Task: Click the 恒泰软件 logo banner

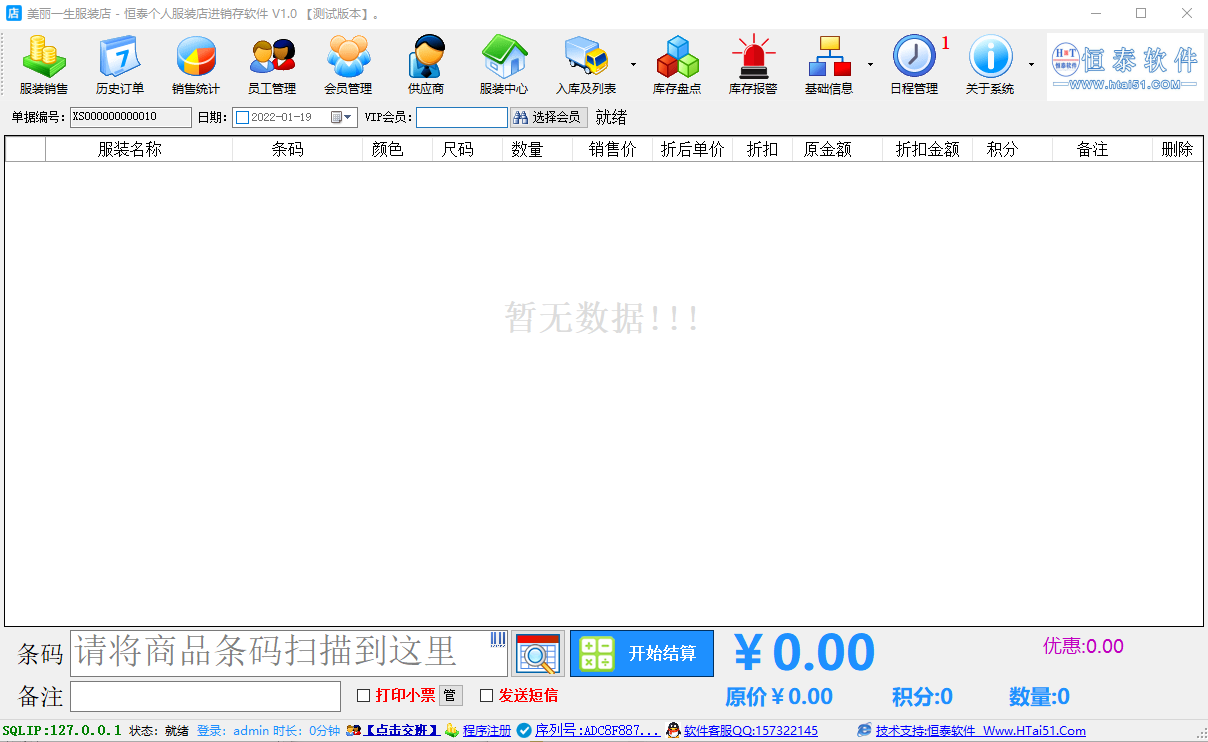Action: (x=1125, y=67)
